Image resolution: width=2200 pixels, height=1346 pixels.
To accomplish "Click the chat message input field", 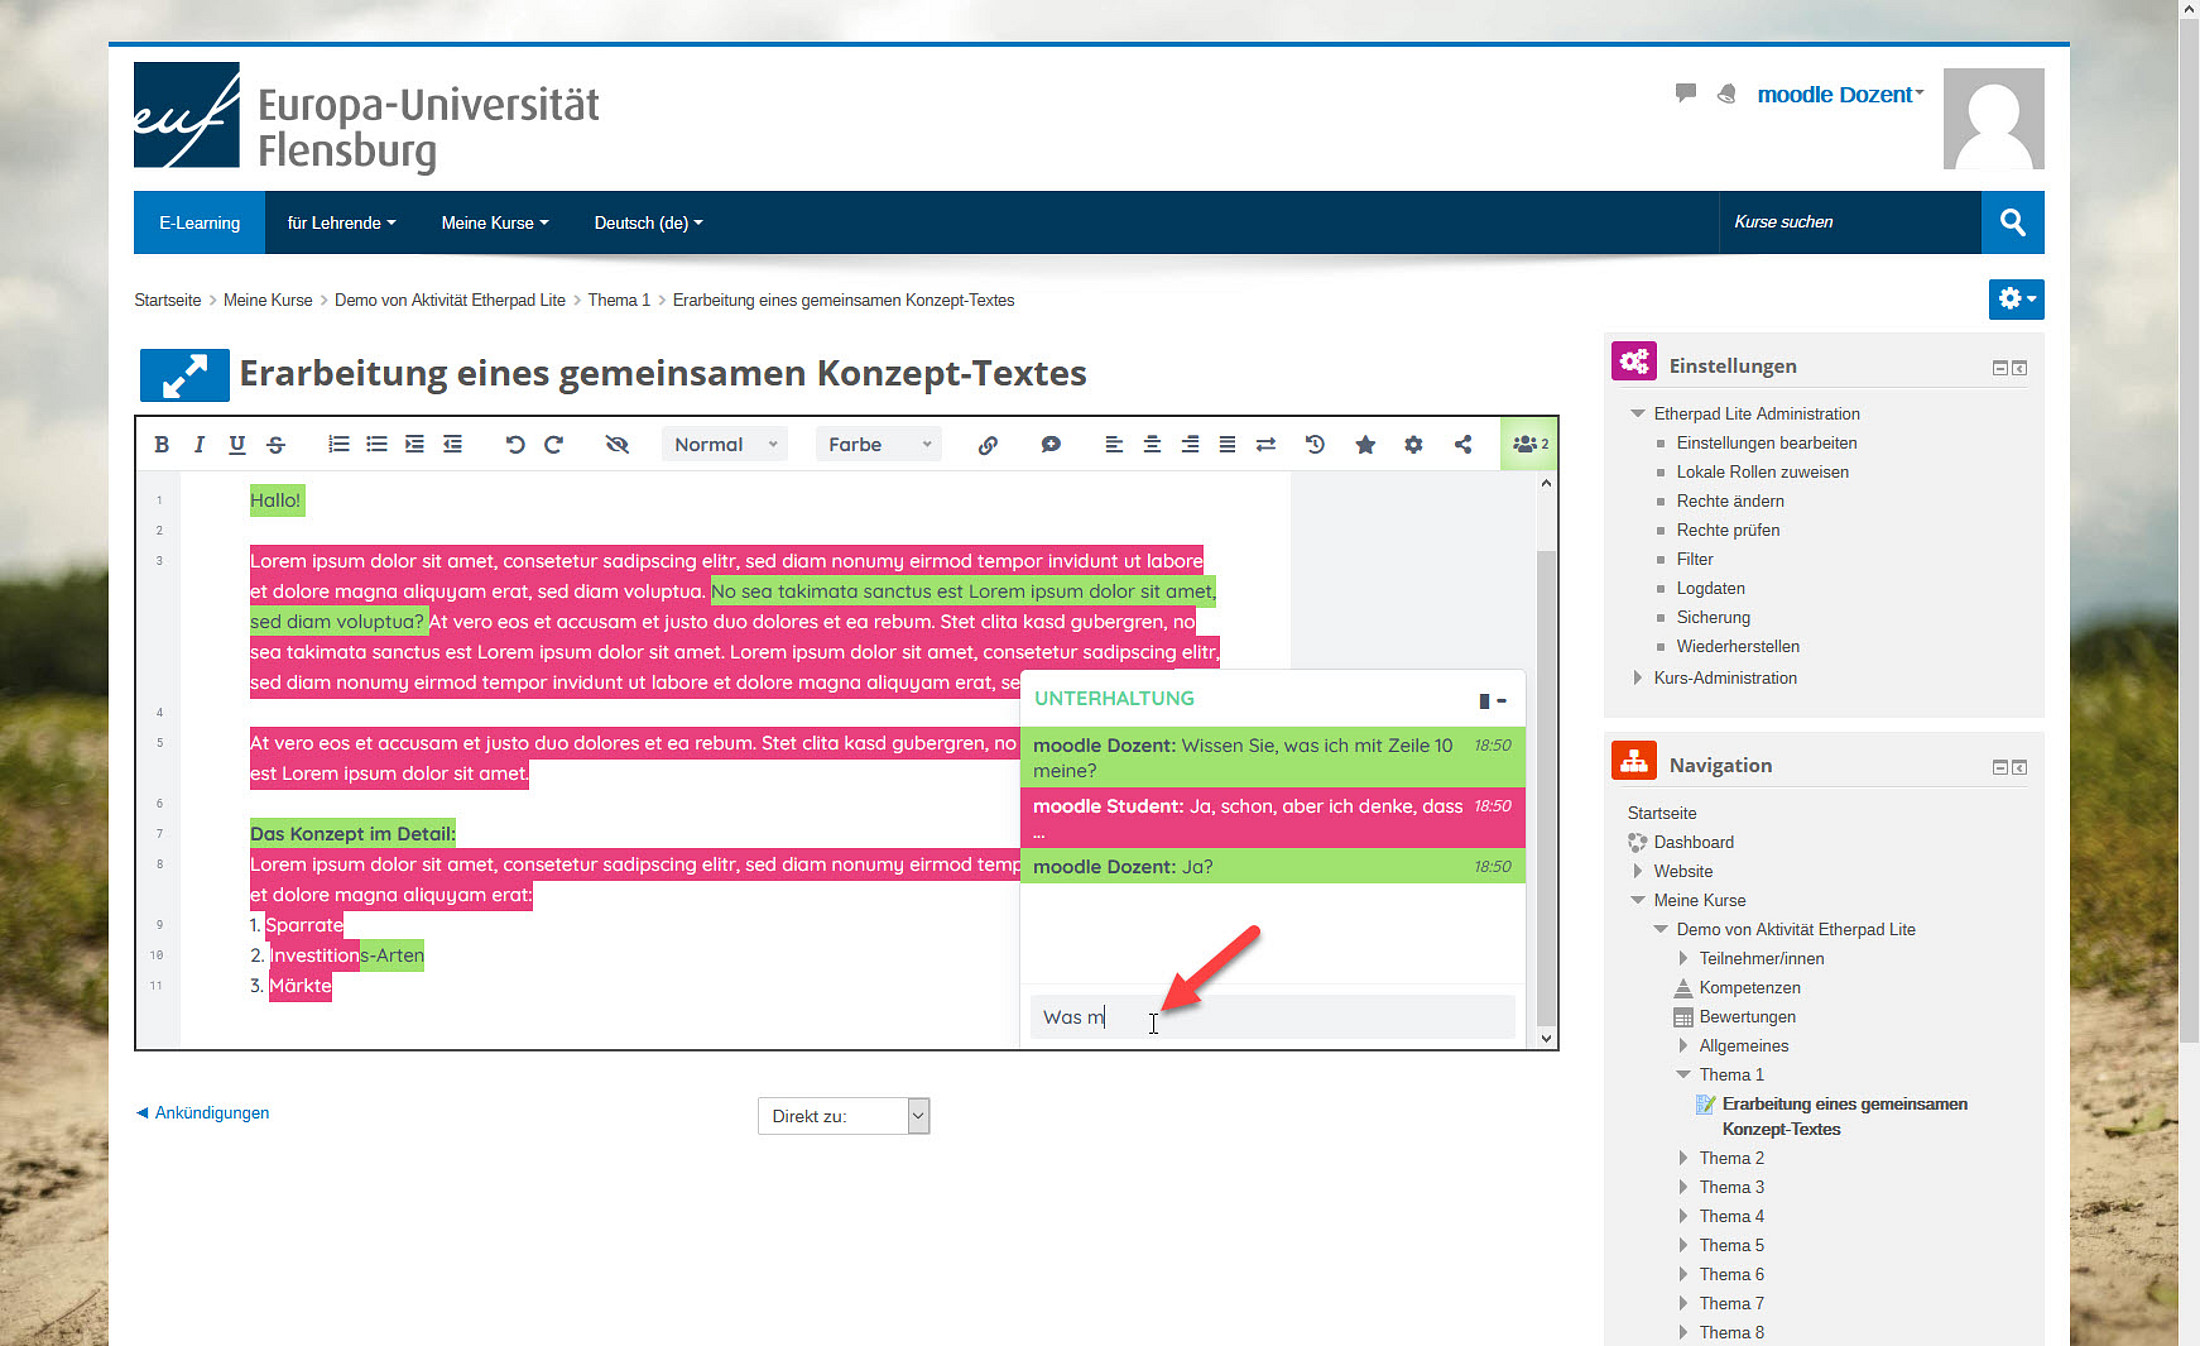I will (1300, 1017).
